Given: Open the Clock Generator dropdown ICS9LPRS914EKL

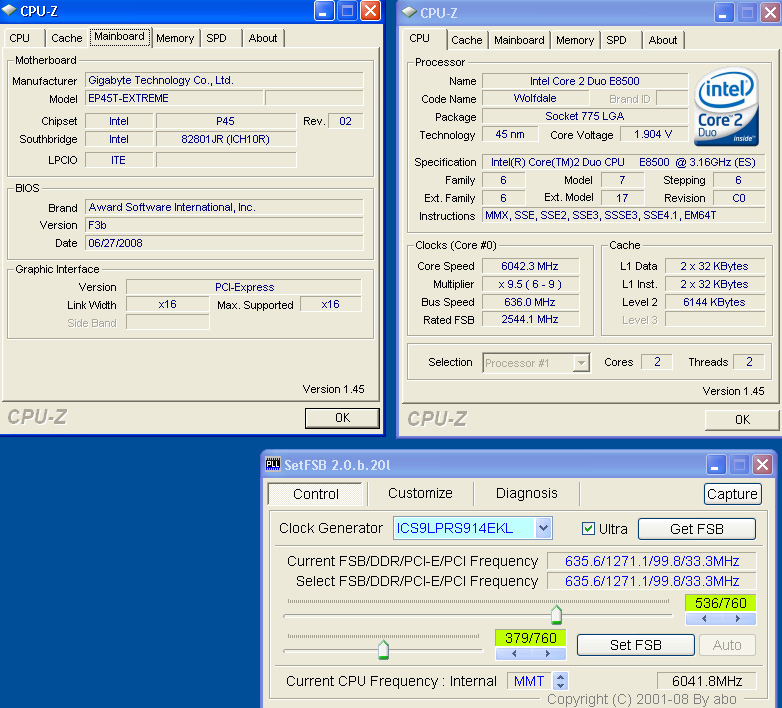Looking at the screenshot, I should click(x=544, y=528).
